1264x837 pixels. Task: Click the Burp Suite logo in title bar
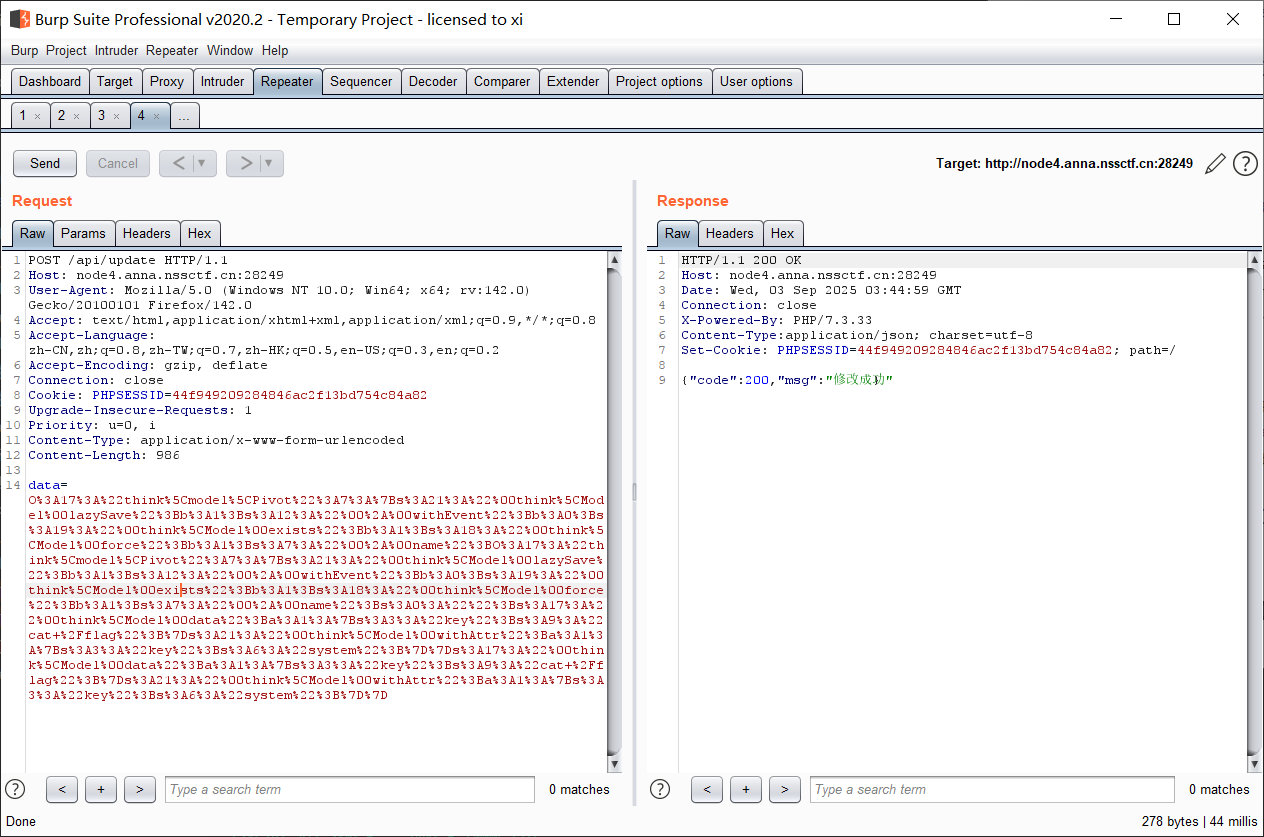(19, 19)
